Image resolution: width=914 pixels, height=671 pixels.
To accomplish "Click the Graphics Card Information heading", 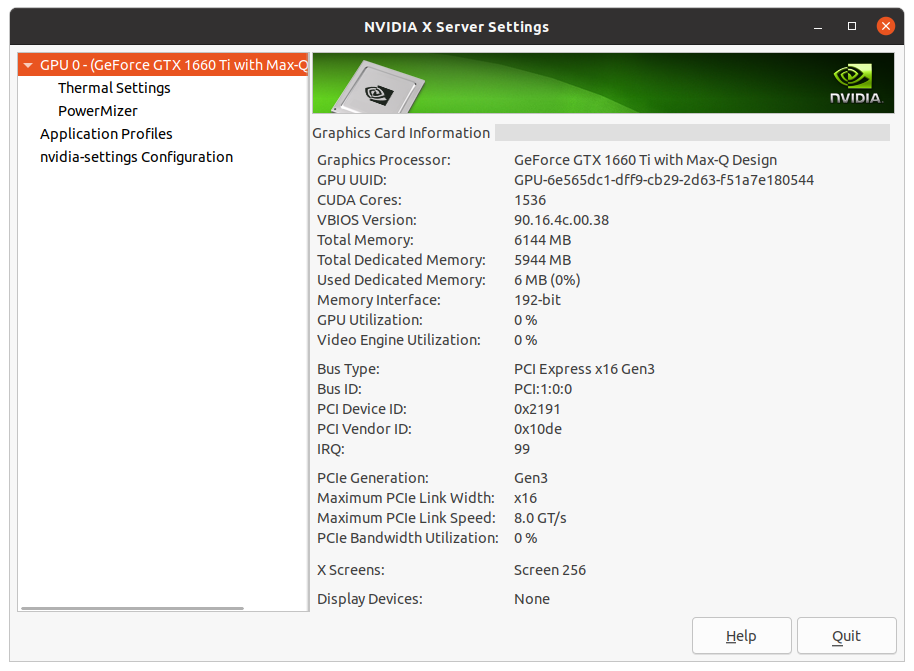I will tap(401, 133).
